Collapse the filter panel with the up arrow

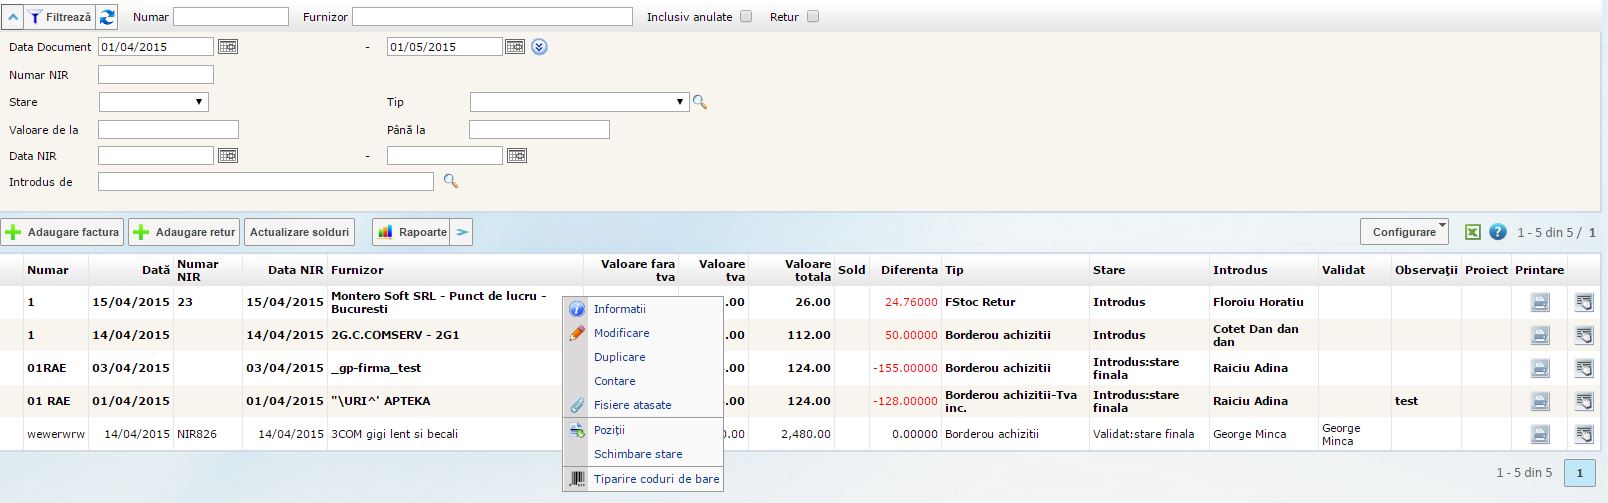pos(13,17)
